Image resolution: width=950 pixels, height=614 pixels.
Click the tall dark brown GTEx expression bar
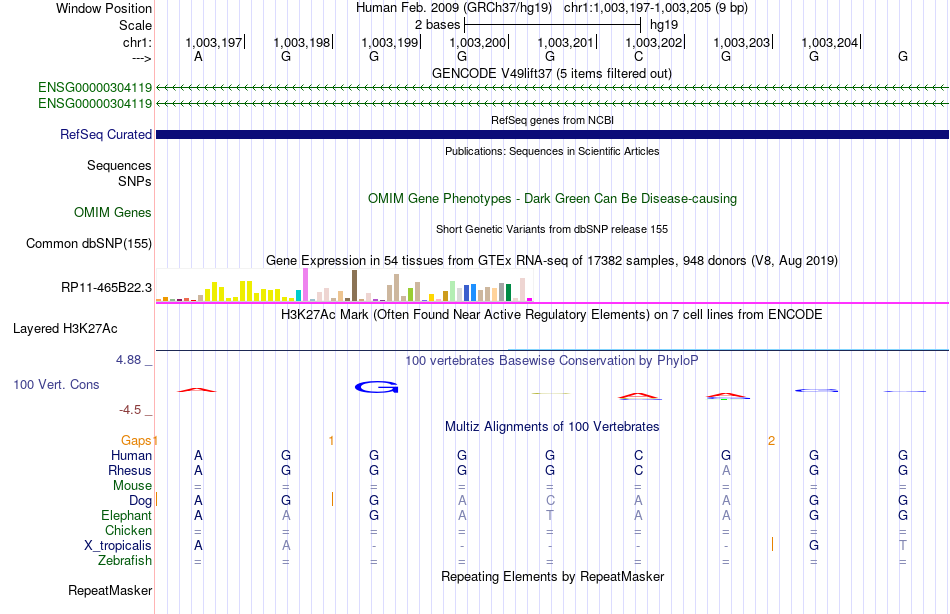[x=354, y=285]
